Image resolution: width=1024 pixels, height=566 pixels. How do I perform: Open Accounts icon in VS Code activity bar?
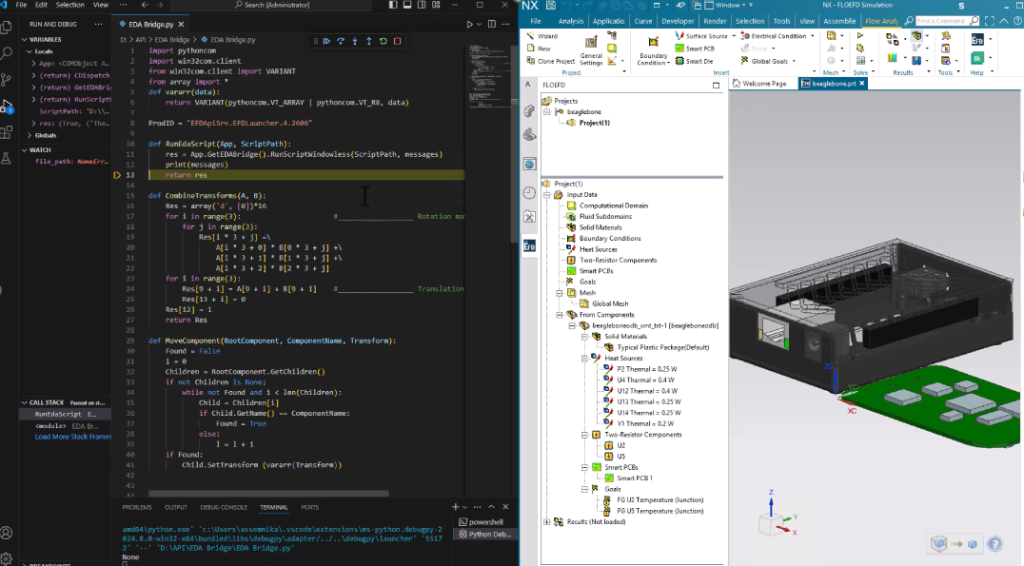[x=7, y=533]
